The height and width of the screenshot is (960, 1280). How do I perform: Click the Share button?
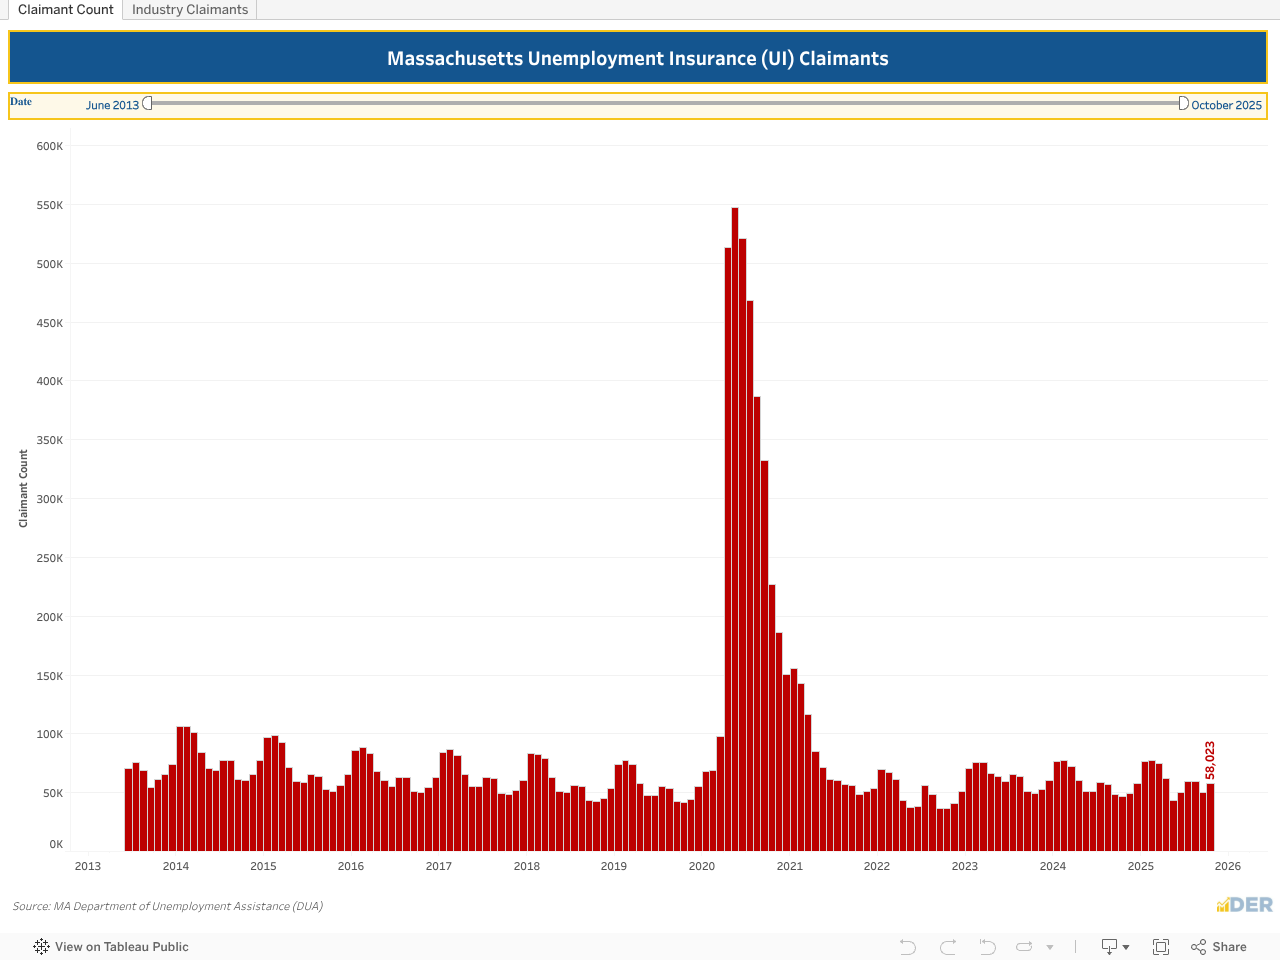[1219, 947]
